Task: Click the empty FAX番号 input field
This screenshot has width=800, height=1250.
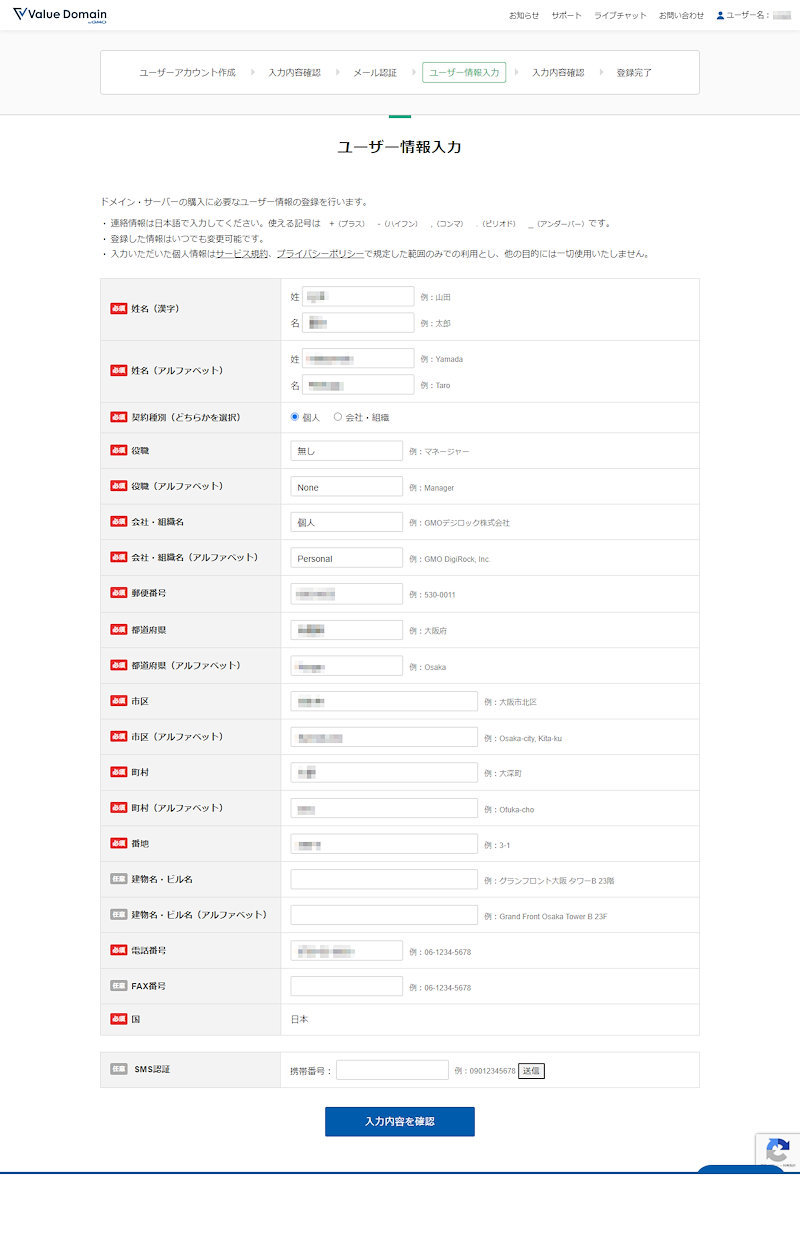Action: (x=346, y=986)
